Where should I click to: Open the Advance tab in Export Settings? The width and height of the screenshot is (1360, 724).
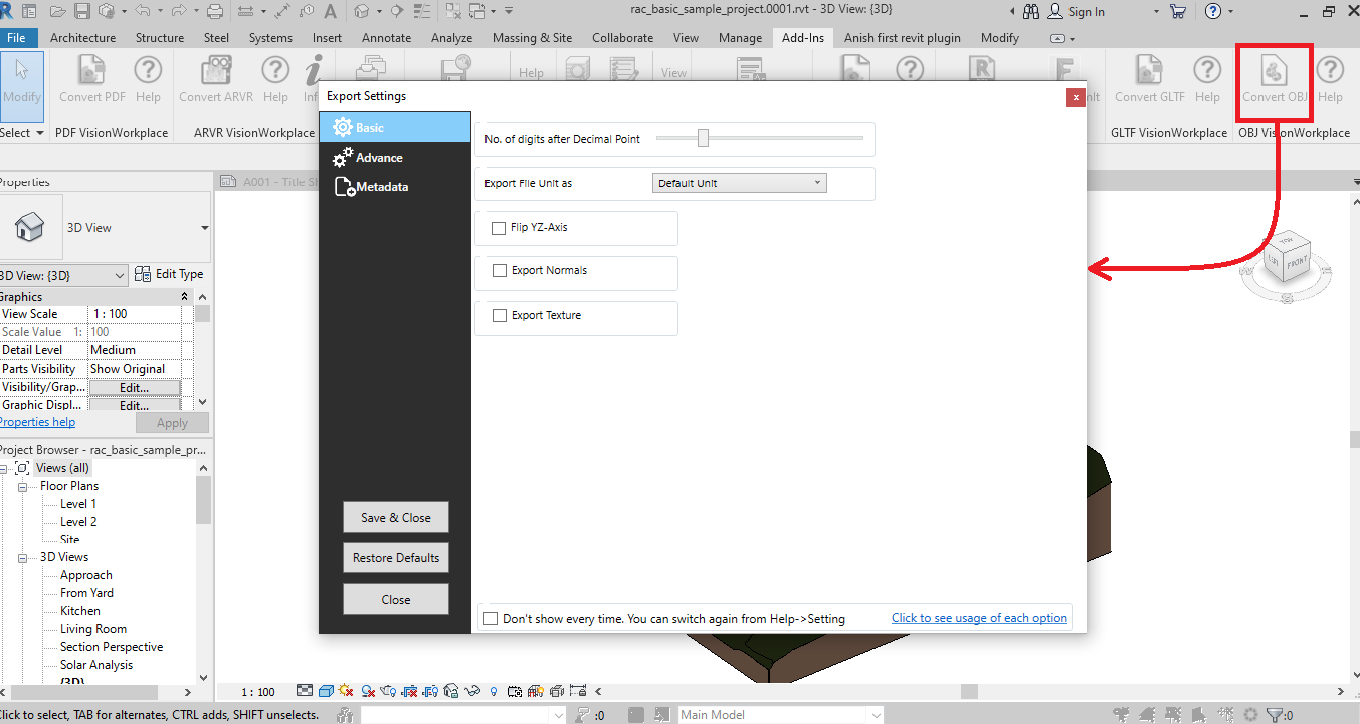394,157
